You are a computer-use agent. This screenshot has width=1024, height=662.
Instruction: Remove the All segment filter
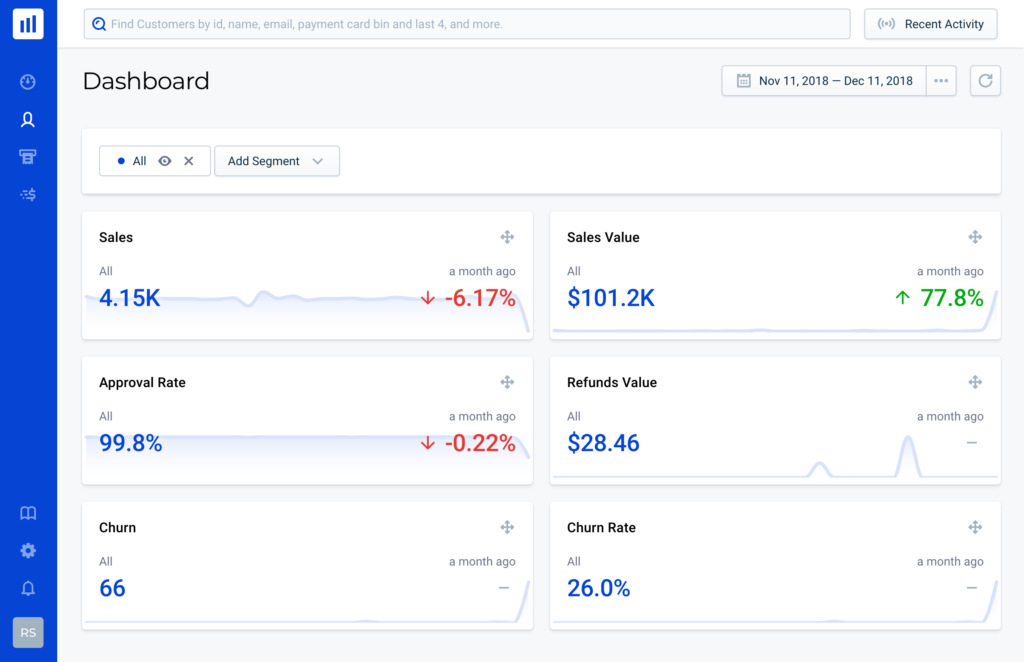point(188,161)
